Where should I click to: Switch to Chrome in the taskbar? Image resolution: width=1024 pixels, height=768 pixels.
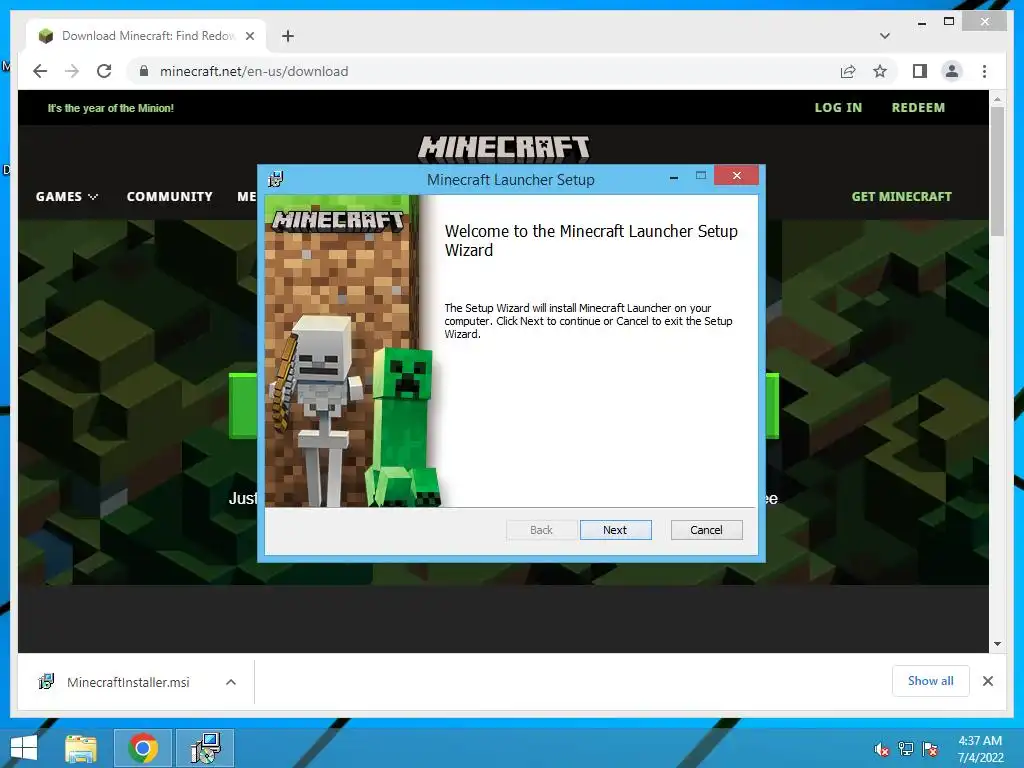point(143,748)
